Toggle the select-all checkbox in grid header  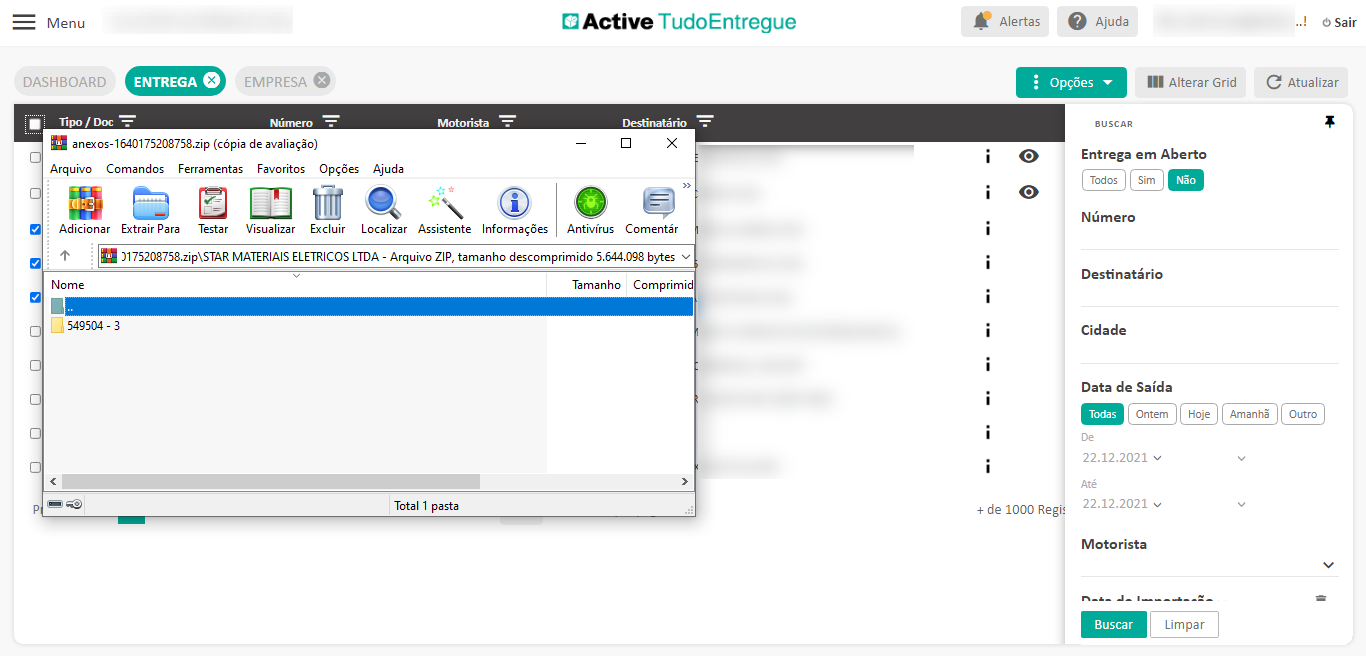point(35,124)
